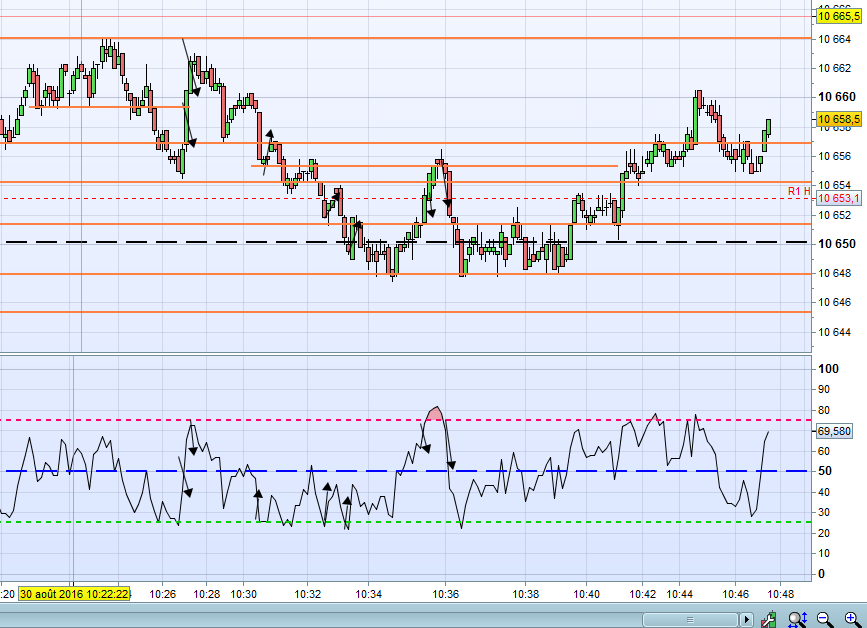Click the 50 midline label on oscillator scale

pyautogui.click(x=825, y=471)
